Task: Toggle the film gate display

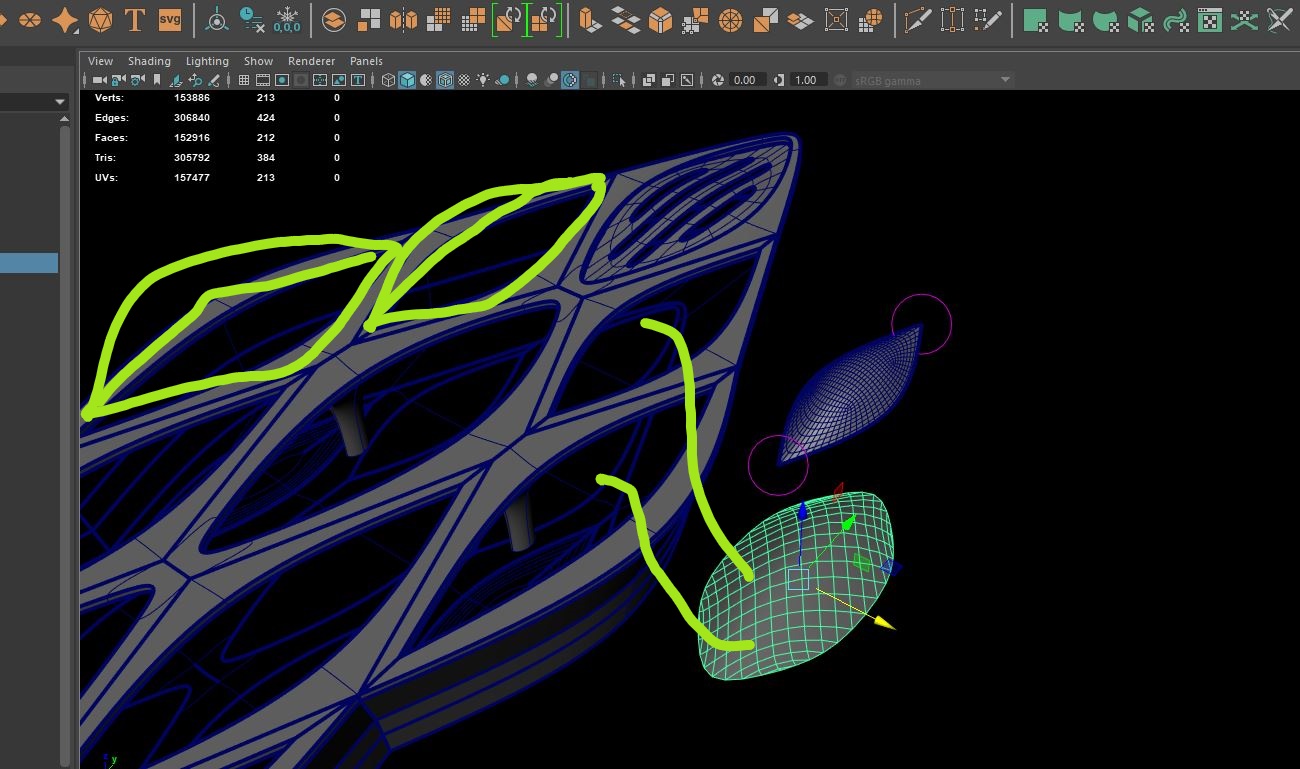Action: click(263, 80)
